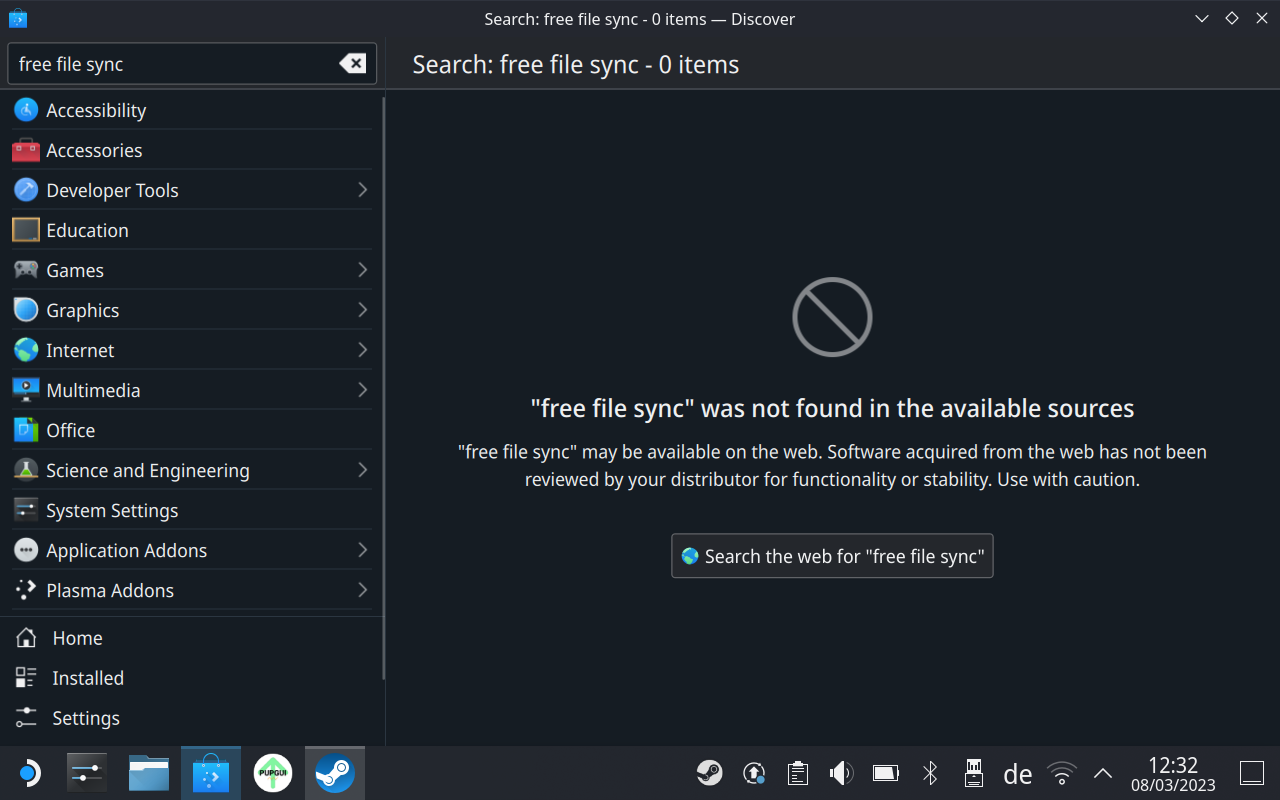Expand the Internet subcategories
Screen dimensions: 1280x800
point(362,350)
